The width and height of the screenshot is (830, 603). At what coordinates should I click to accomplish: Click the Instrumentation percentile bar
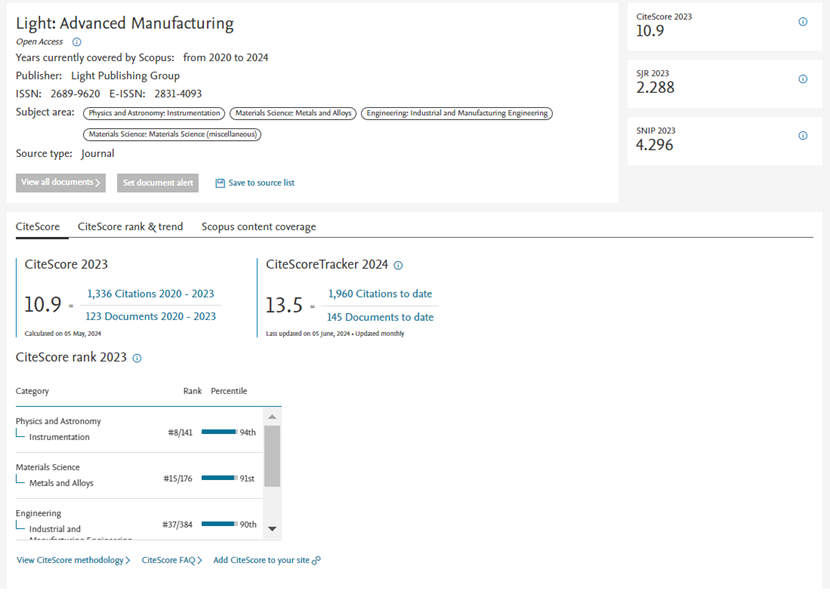tap(218, 432)
